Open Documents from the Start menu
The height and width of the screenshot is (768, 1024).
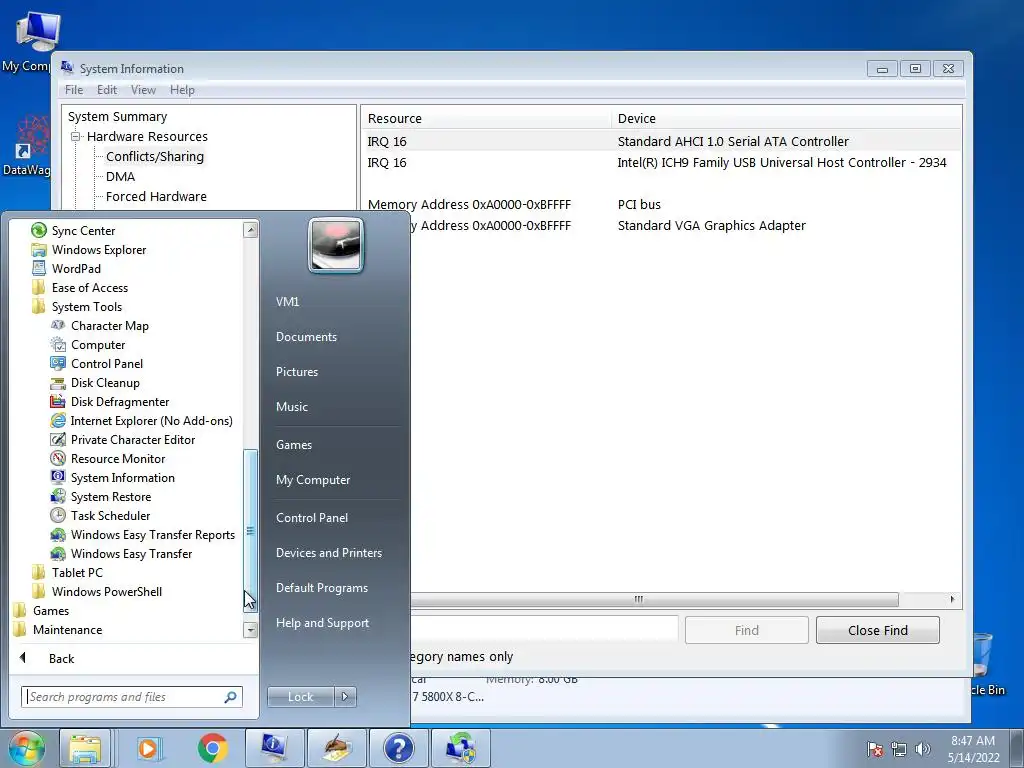306,337
